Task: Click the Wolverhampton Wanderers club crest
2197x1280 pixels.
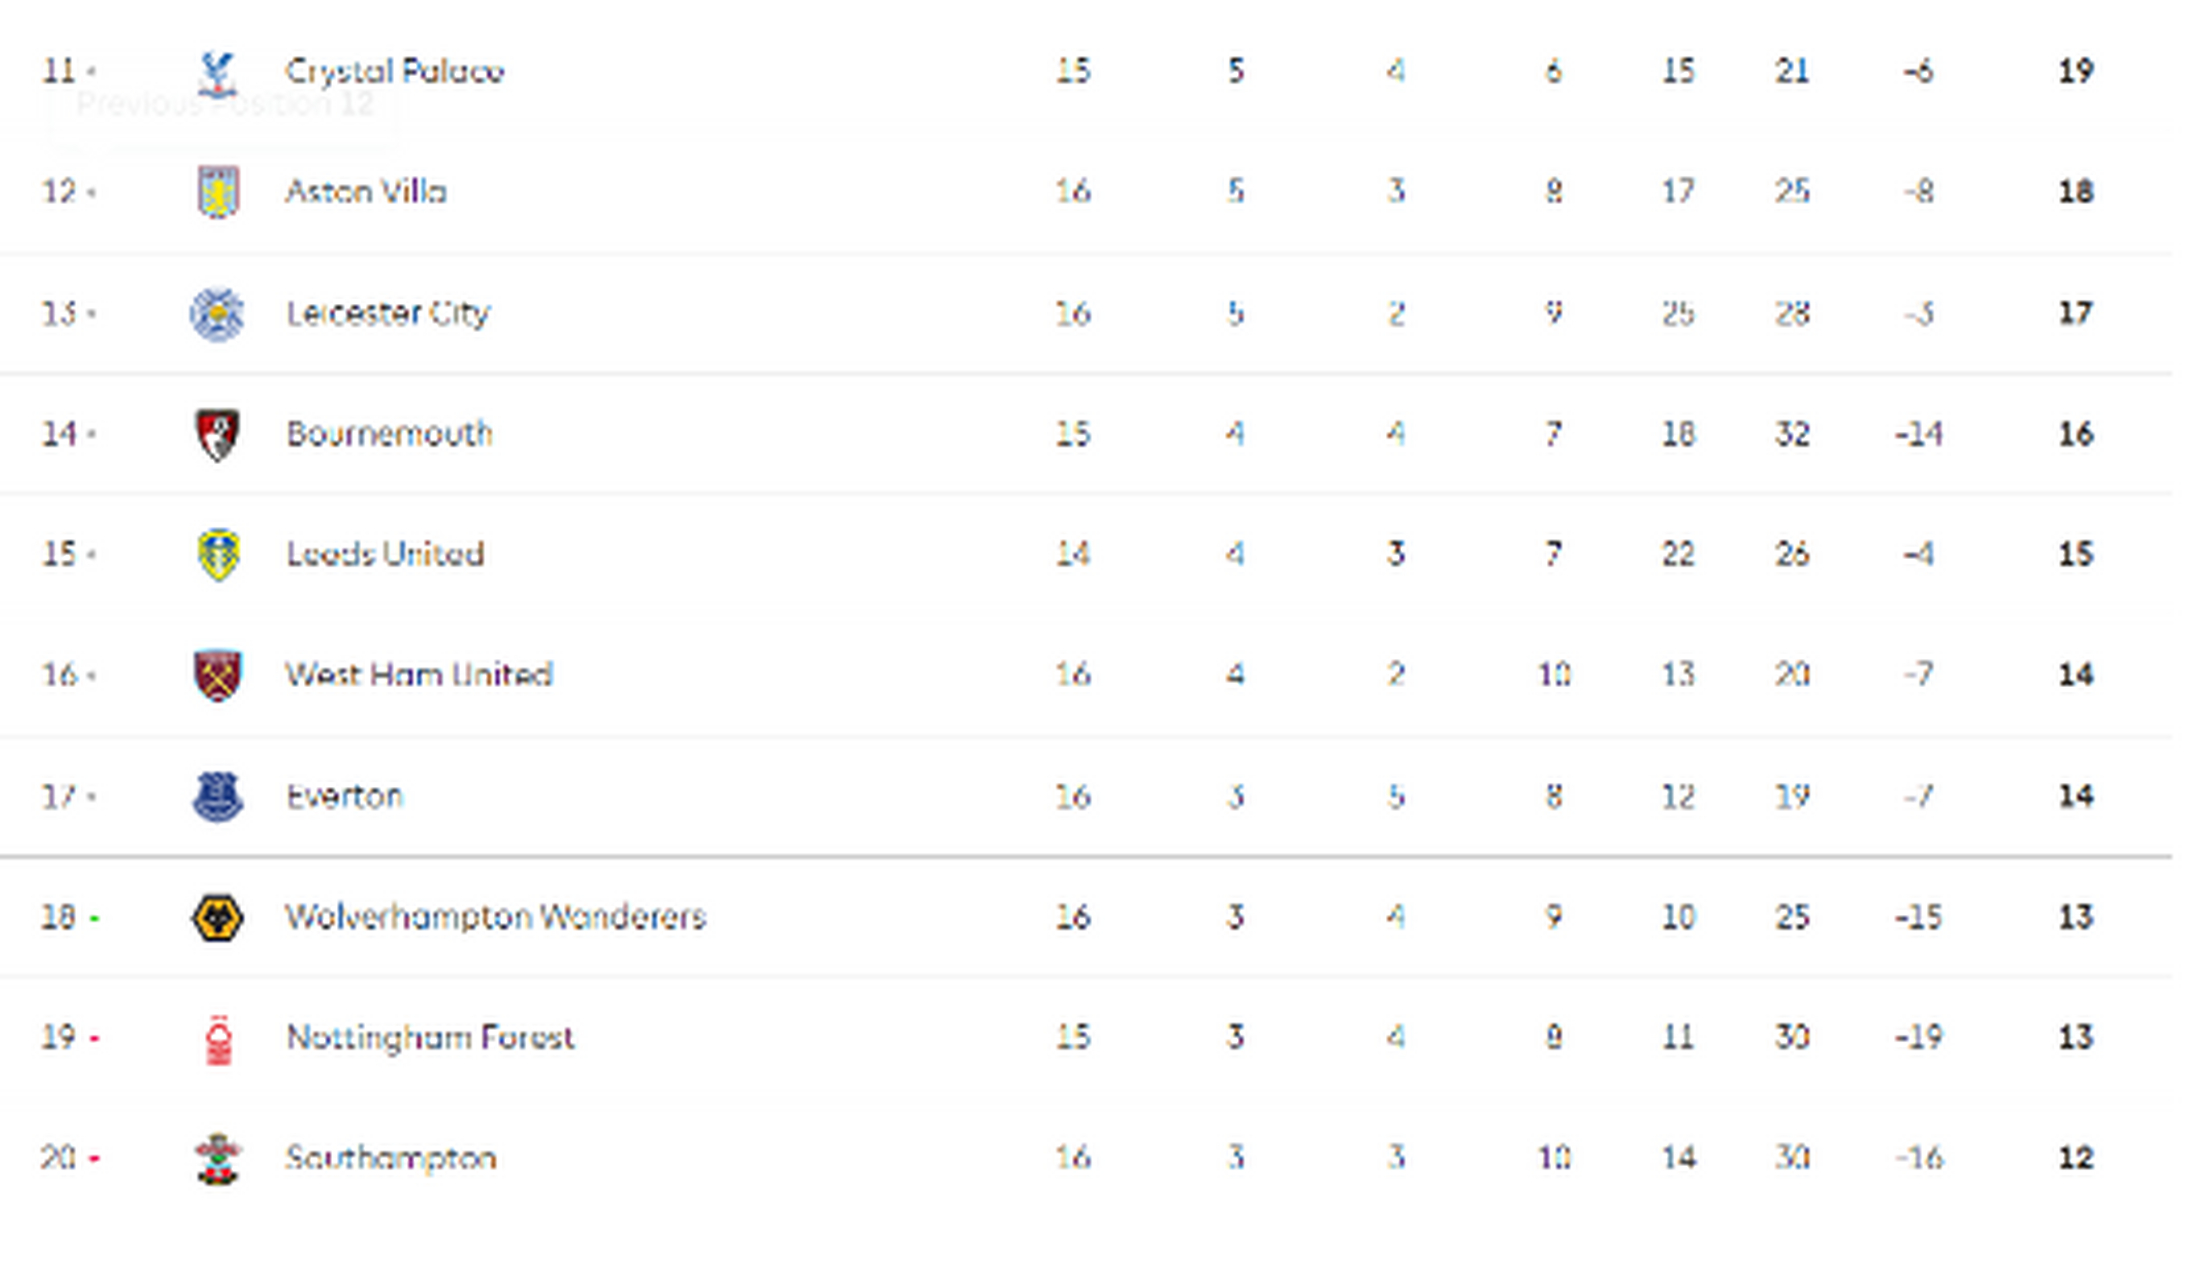Action: [x=217, y=917]
